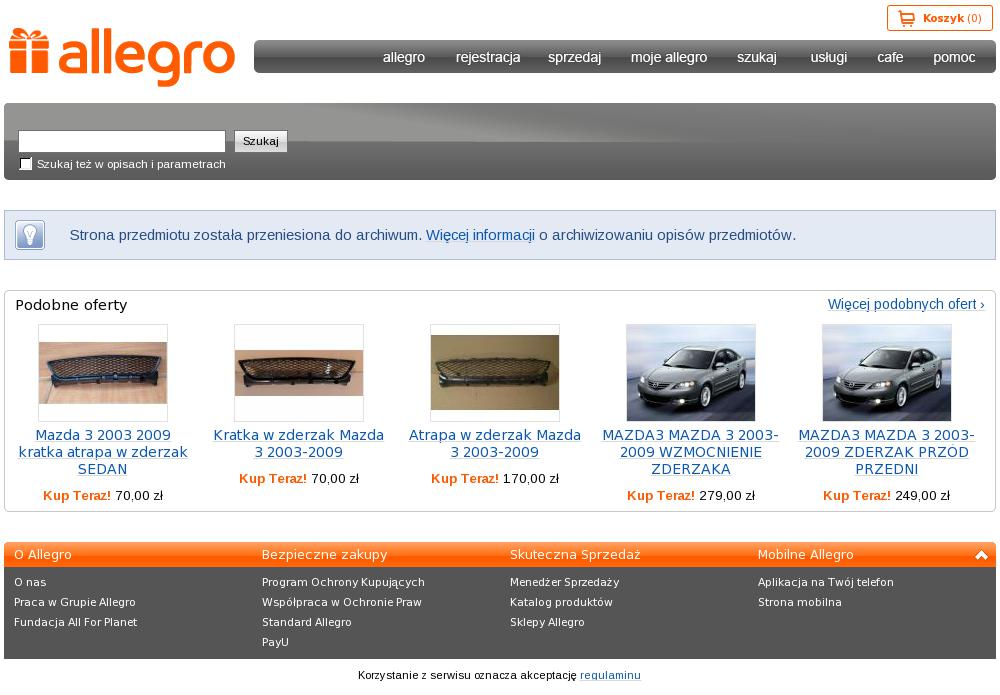Open Standard Allegro footer link
The width and height of the screenshot is (1000, 695).
(307, 622)
